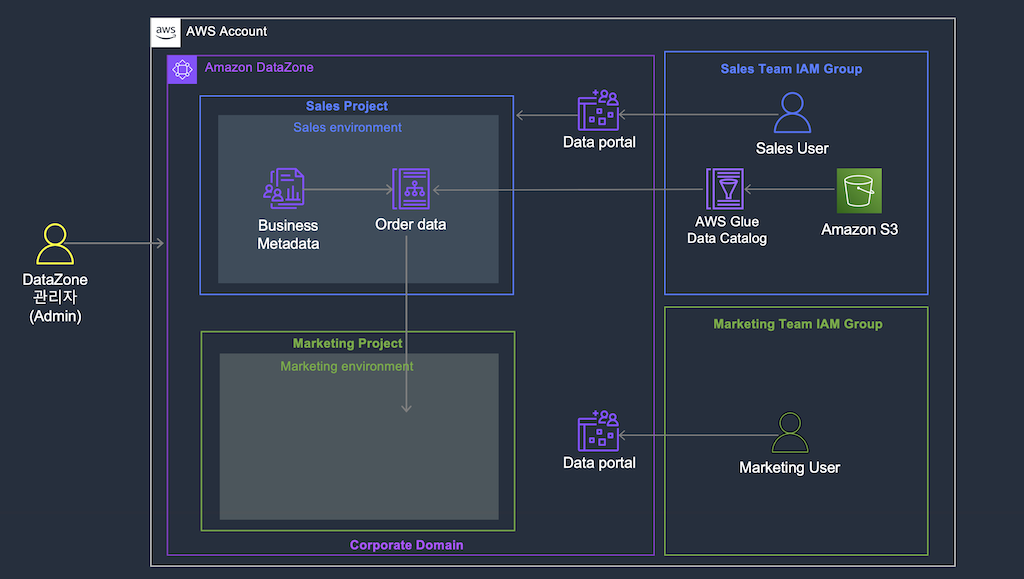
Task: Click the Amazon DataZone service icon
Action: 182,69
